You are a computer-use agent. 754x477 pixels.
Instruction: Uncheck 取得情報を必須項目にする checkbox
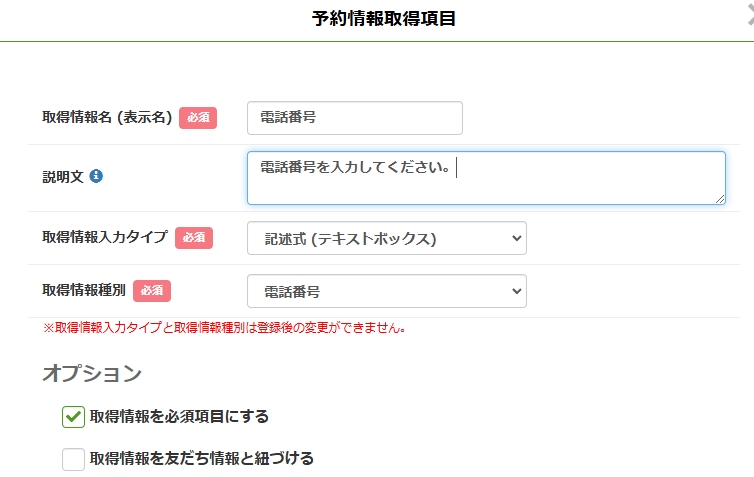pyautogui.click(x=73, y=417)
